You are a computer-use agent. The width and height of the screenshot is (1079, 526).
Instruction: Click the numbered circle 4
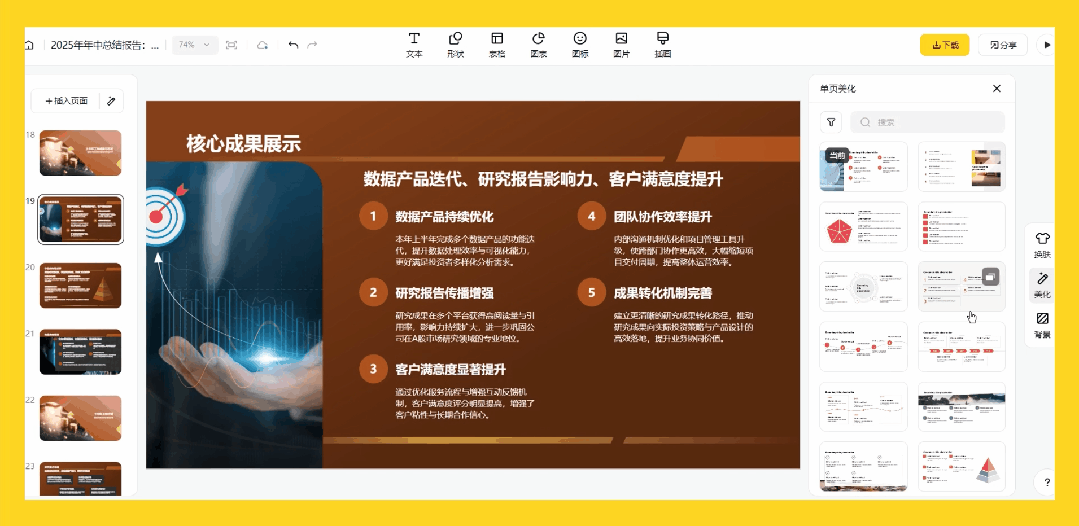pyautogui.click(x=591, y=217)
